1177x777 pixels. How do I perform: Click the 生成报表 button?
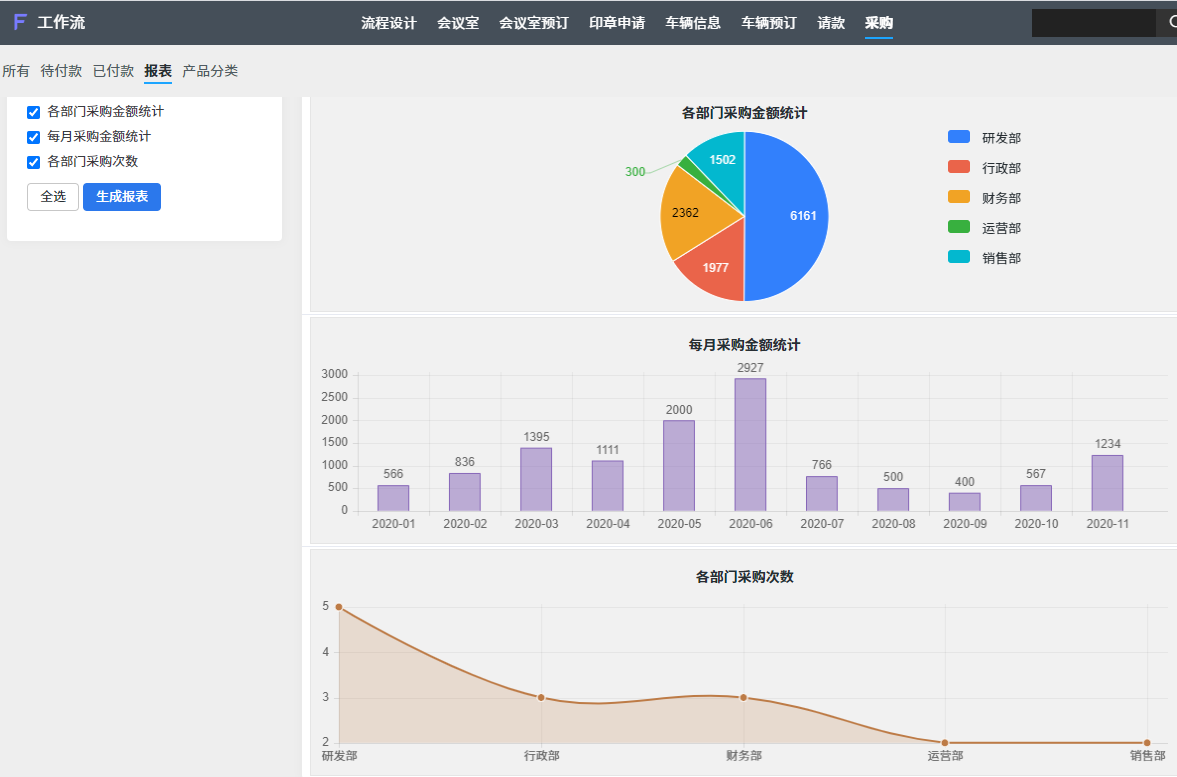point(121,197)
